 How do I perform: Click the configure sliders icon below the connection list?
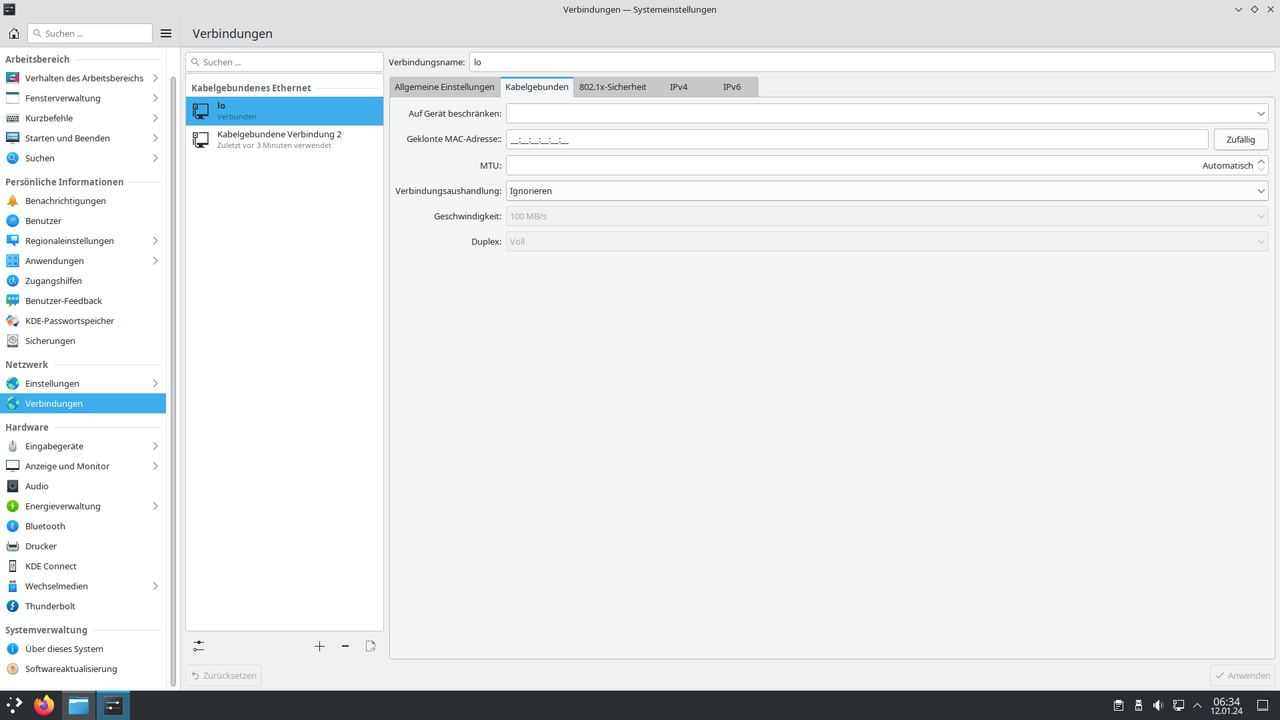coord(198,646)
